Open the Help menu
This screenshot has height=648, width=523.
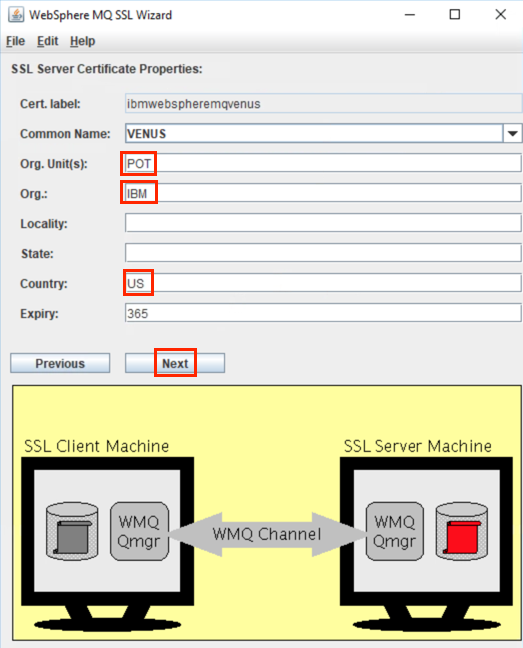coord(83,41)
